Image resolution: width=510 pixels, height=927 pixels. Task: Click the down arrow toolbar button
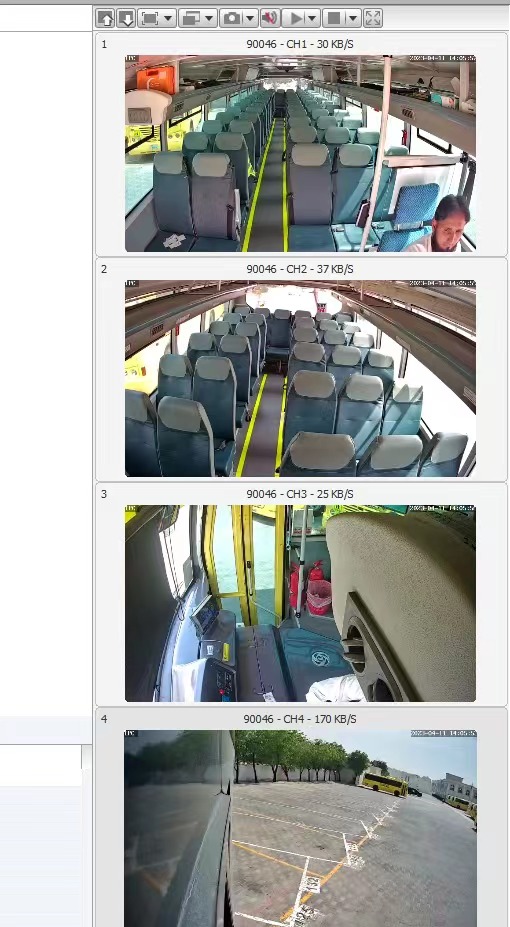pyautogui.click(x=126, y=18)
